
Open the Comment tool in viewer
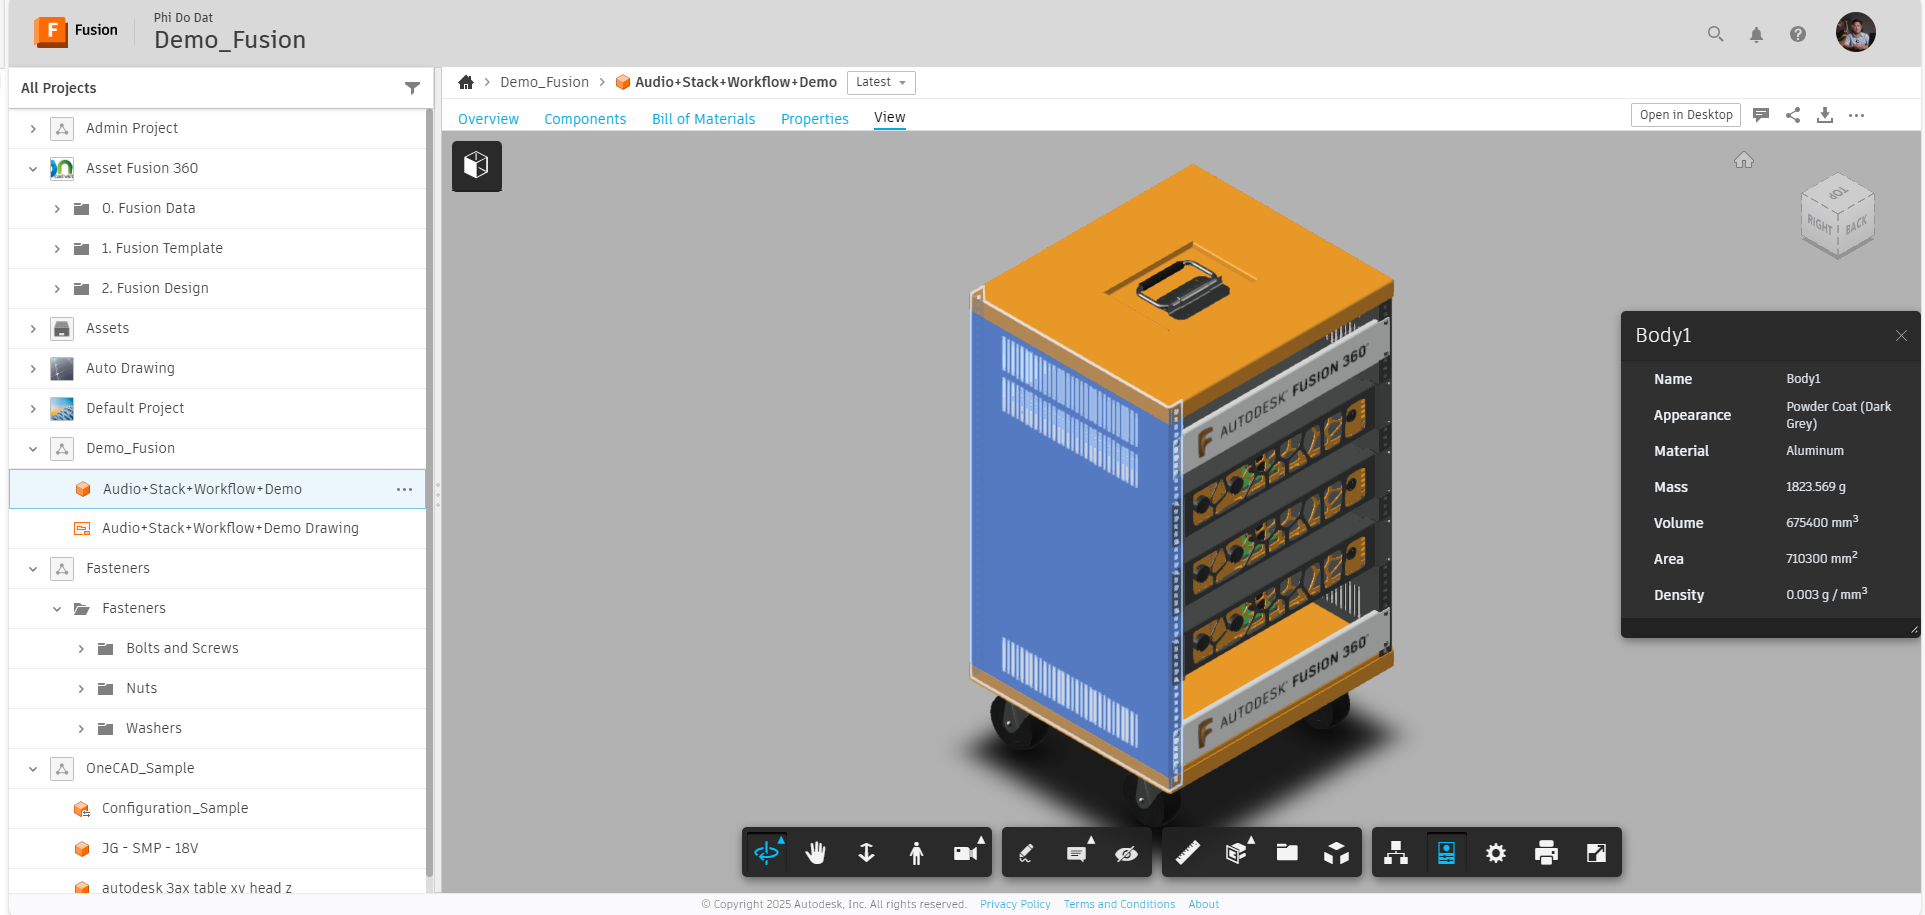1076,853
